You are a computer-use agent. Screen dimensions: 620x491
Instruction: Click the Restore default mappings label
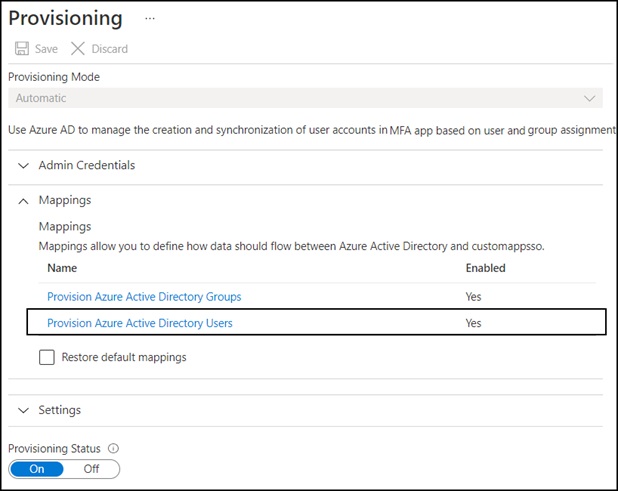[x=124, y=357]
